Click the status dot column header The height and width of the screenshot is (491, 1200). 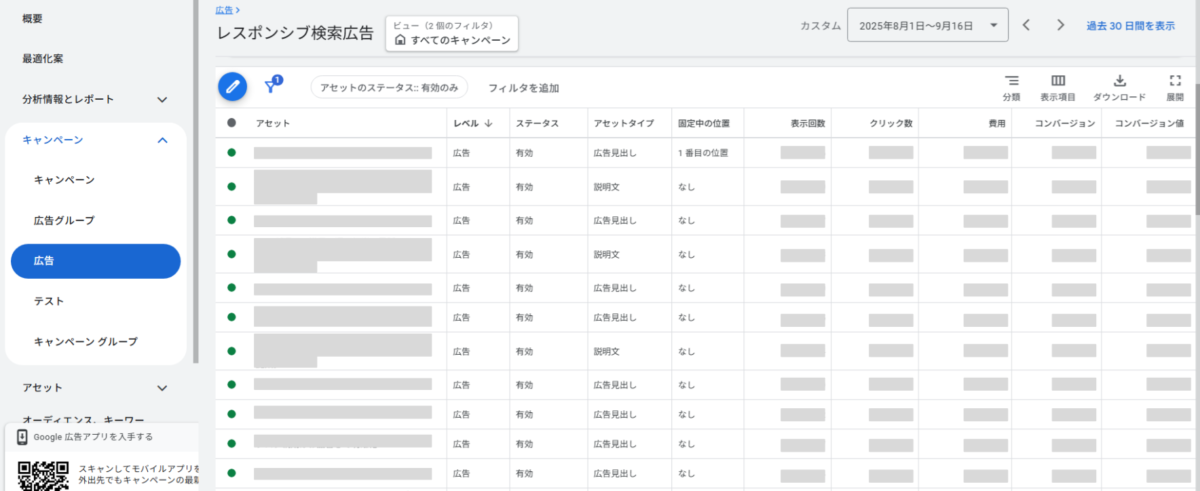pyautogui.click(x=232, y=123)
